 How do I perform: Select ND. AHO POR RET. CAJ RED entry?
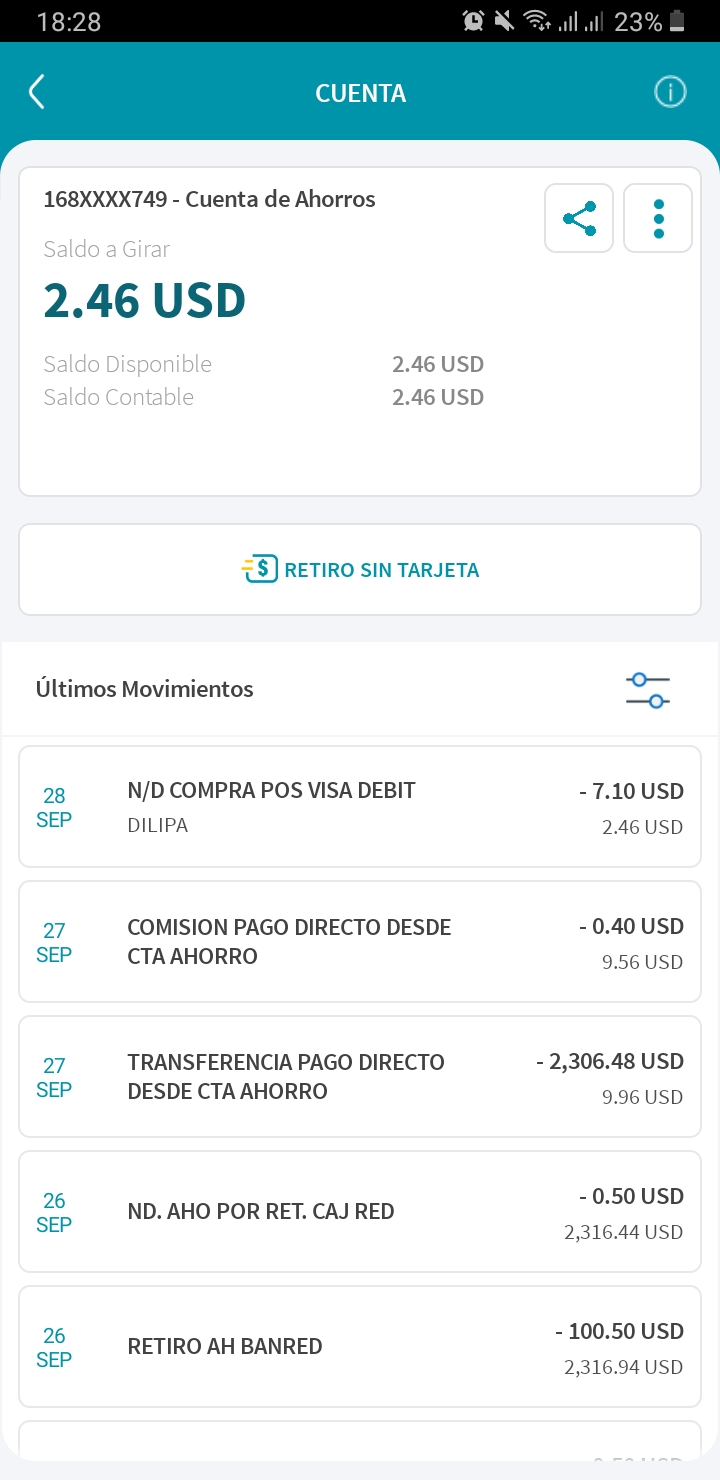(360, 1212)
